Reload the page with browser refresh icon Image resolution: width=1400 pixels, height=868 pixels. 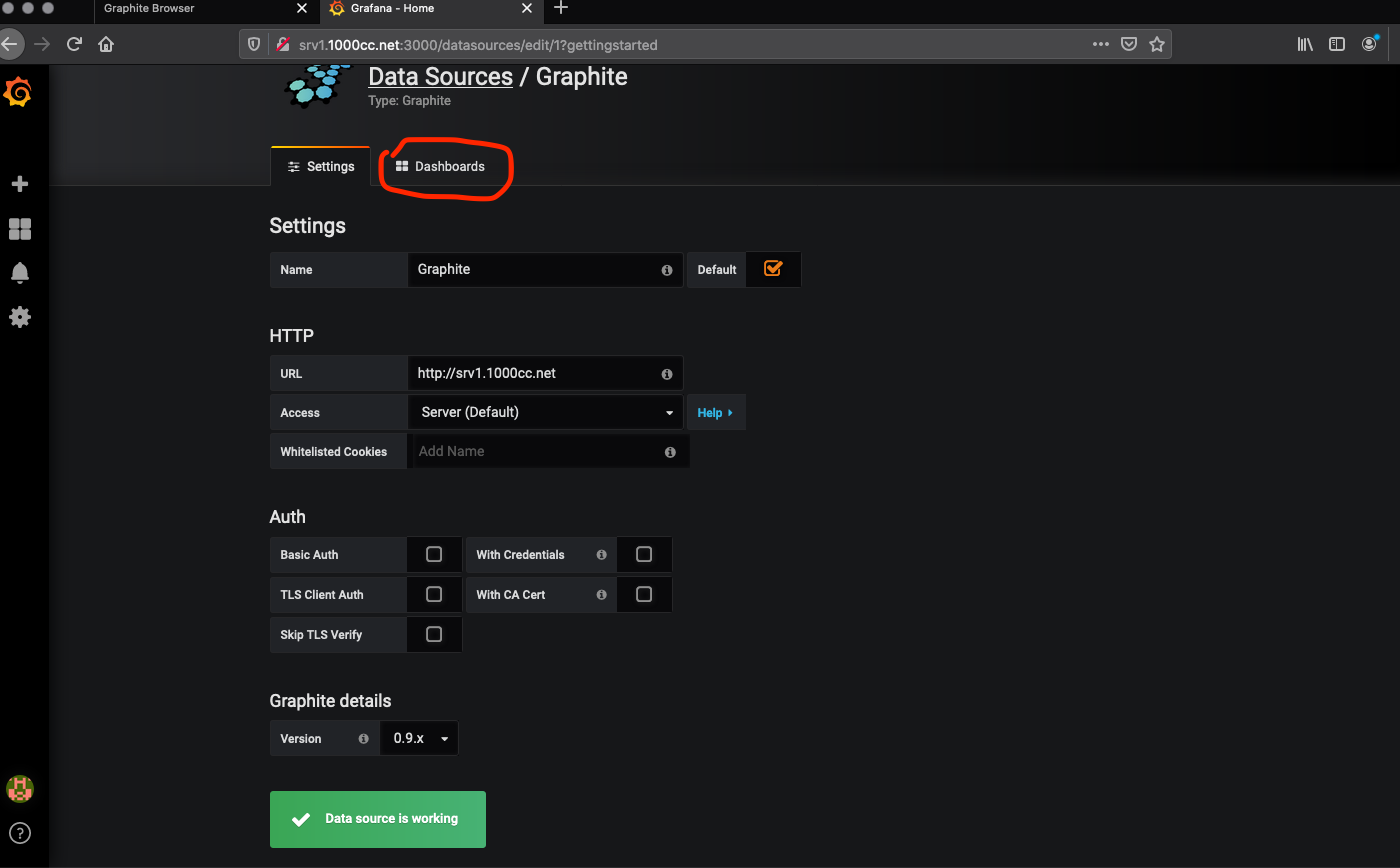(74, 44)
